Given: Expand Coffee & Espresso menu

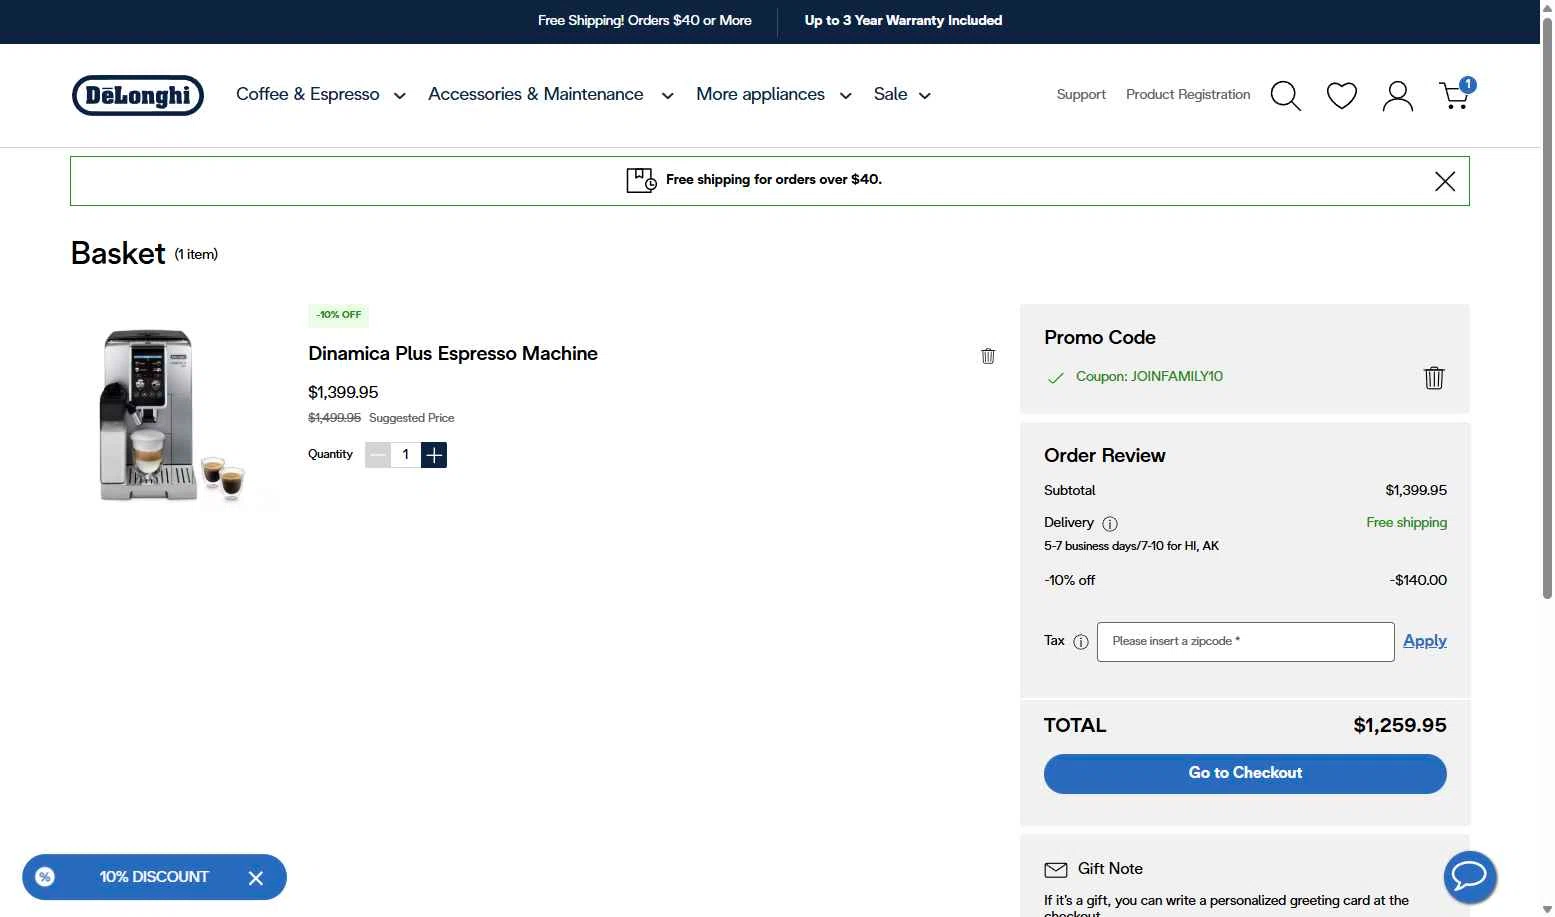Looking at the screenshot, I should pos(321,94).
